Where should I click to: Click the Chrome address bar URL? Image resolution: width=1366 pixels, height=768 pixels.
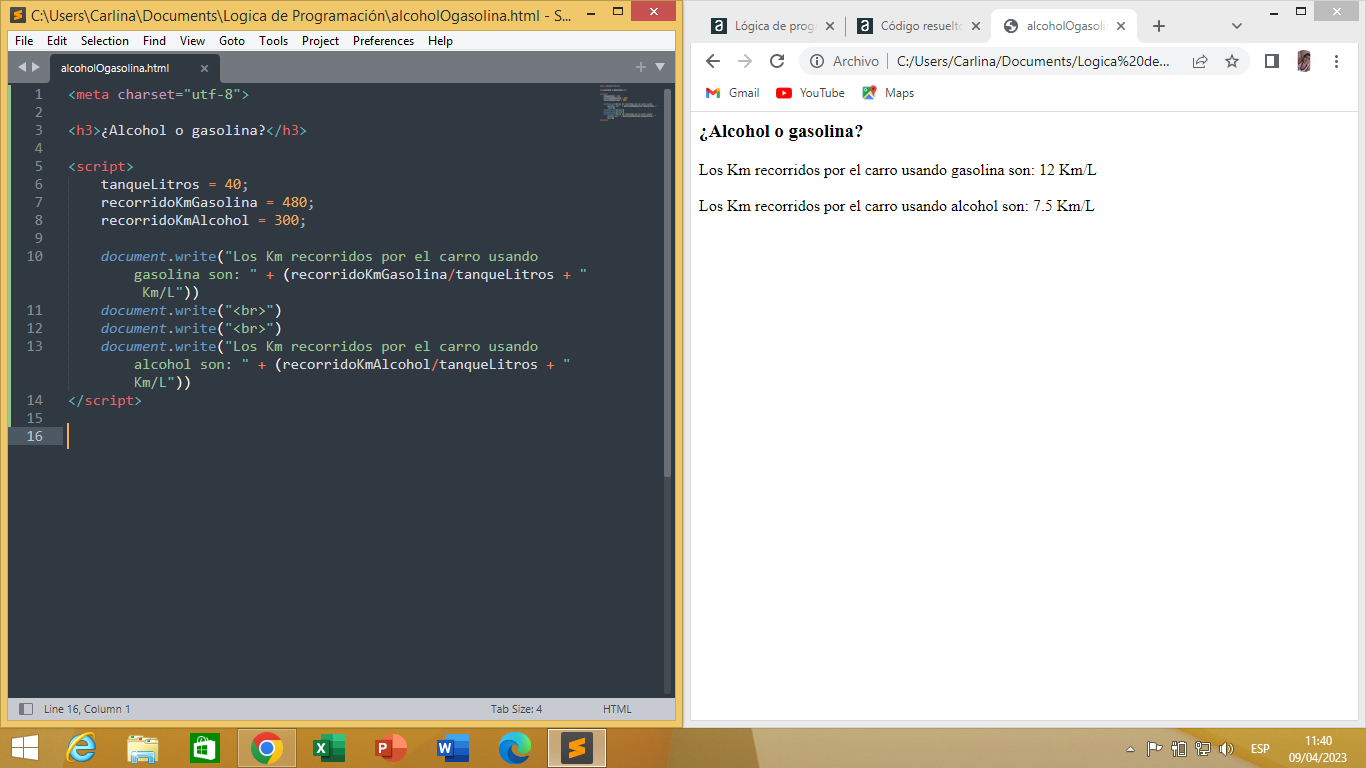click(x=1033, y=61)
